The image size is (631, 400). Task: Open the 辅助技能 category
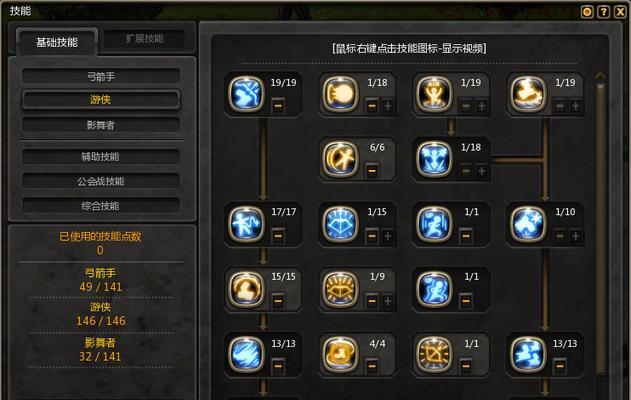(x=101, y=156)
